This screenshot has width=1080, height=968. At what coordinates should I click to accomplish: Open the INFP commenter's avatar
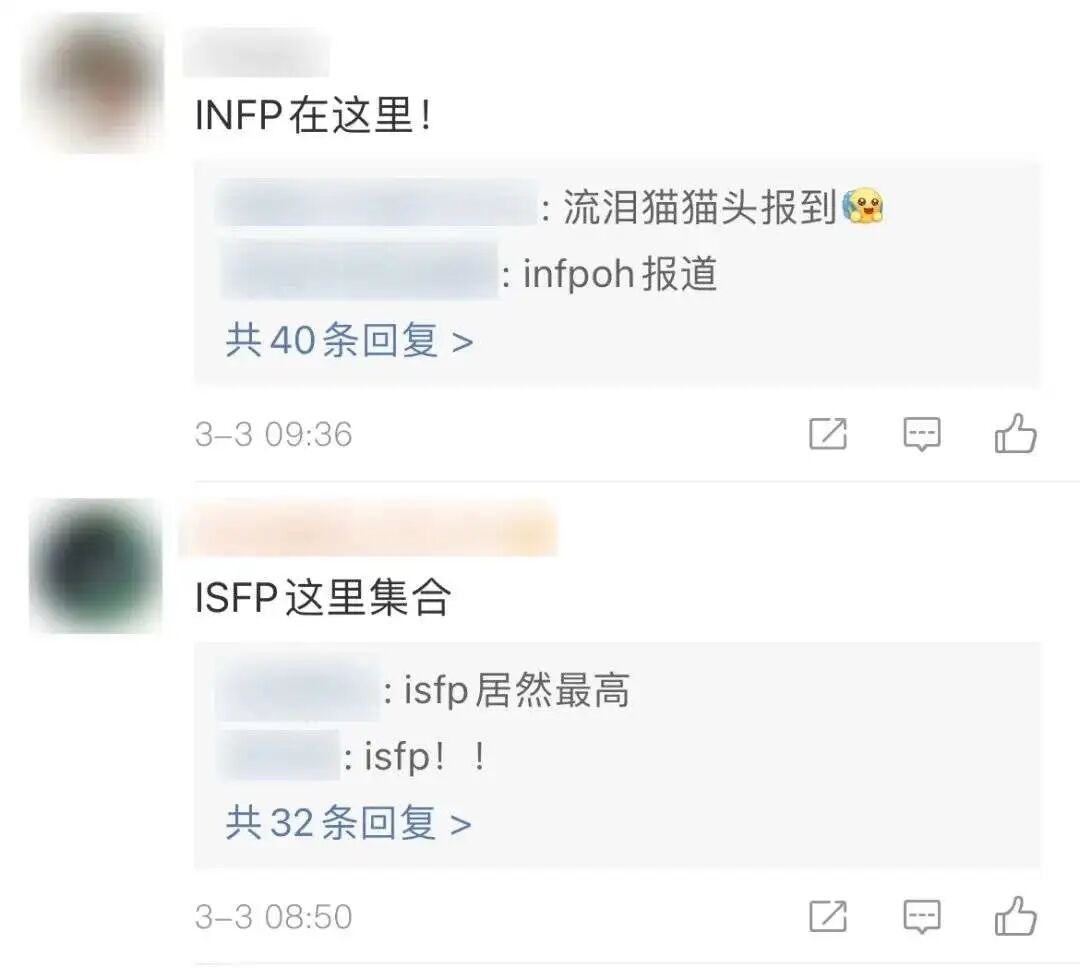94,83
